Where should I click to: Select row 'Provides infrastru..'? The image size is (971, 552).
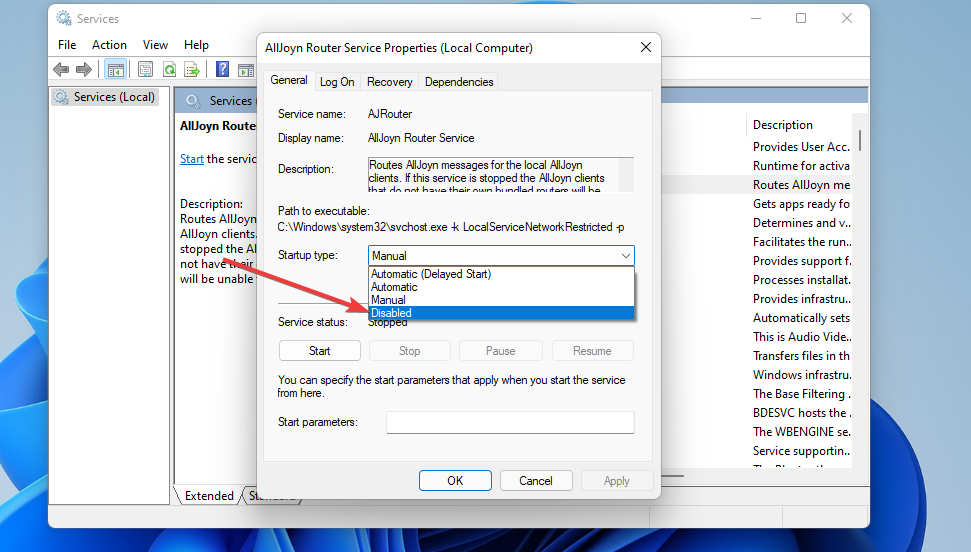pos(799,299)
